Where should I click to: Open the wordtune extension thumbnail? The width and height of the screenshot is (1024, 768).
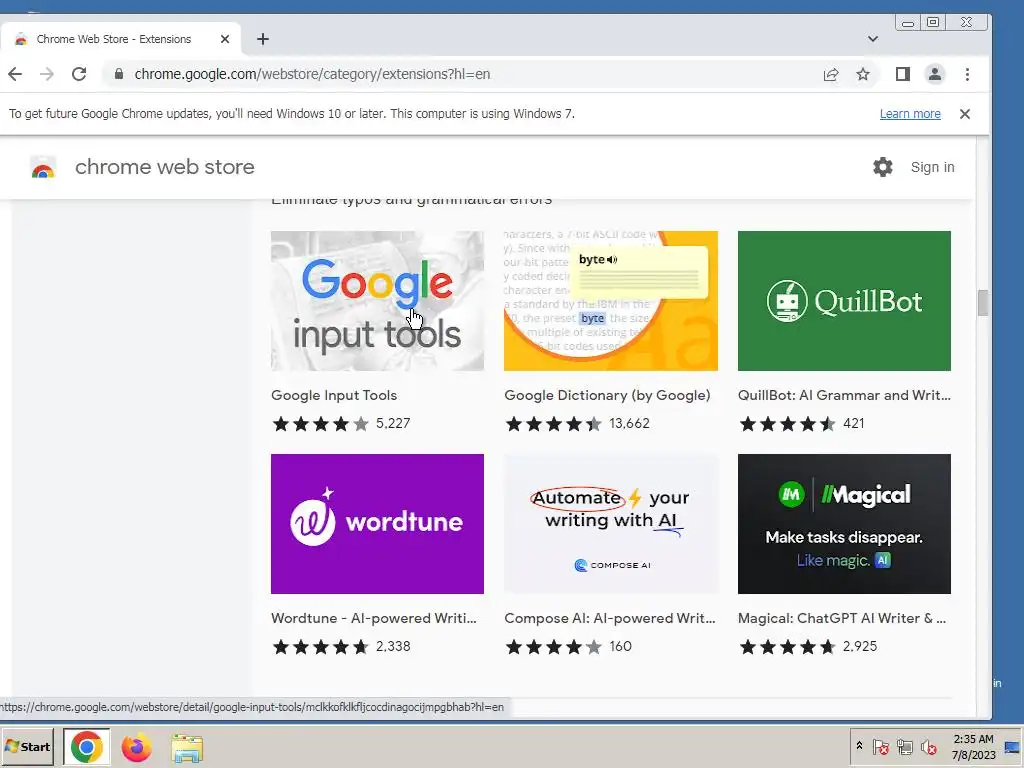tap(377, 524)
